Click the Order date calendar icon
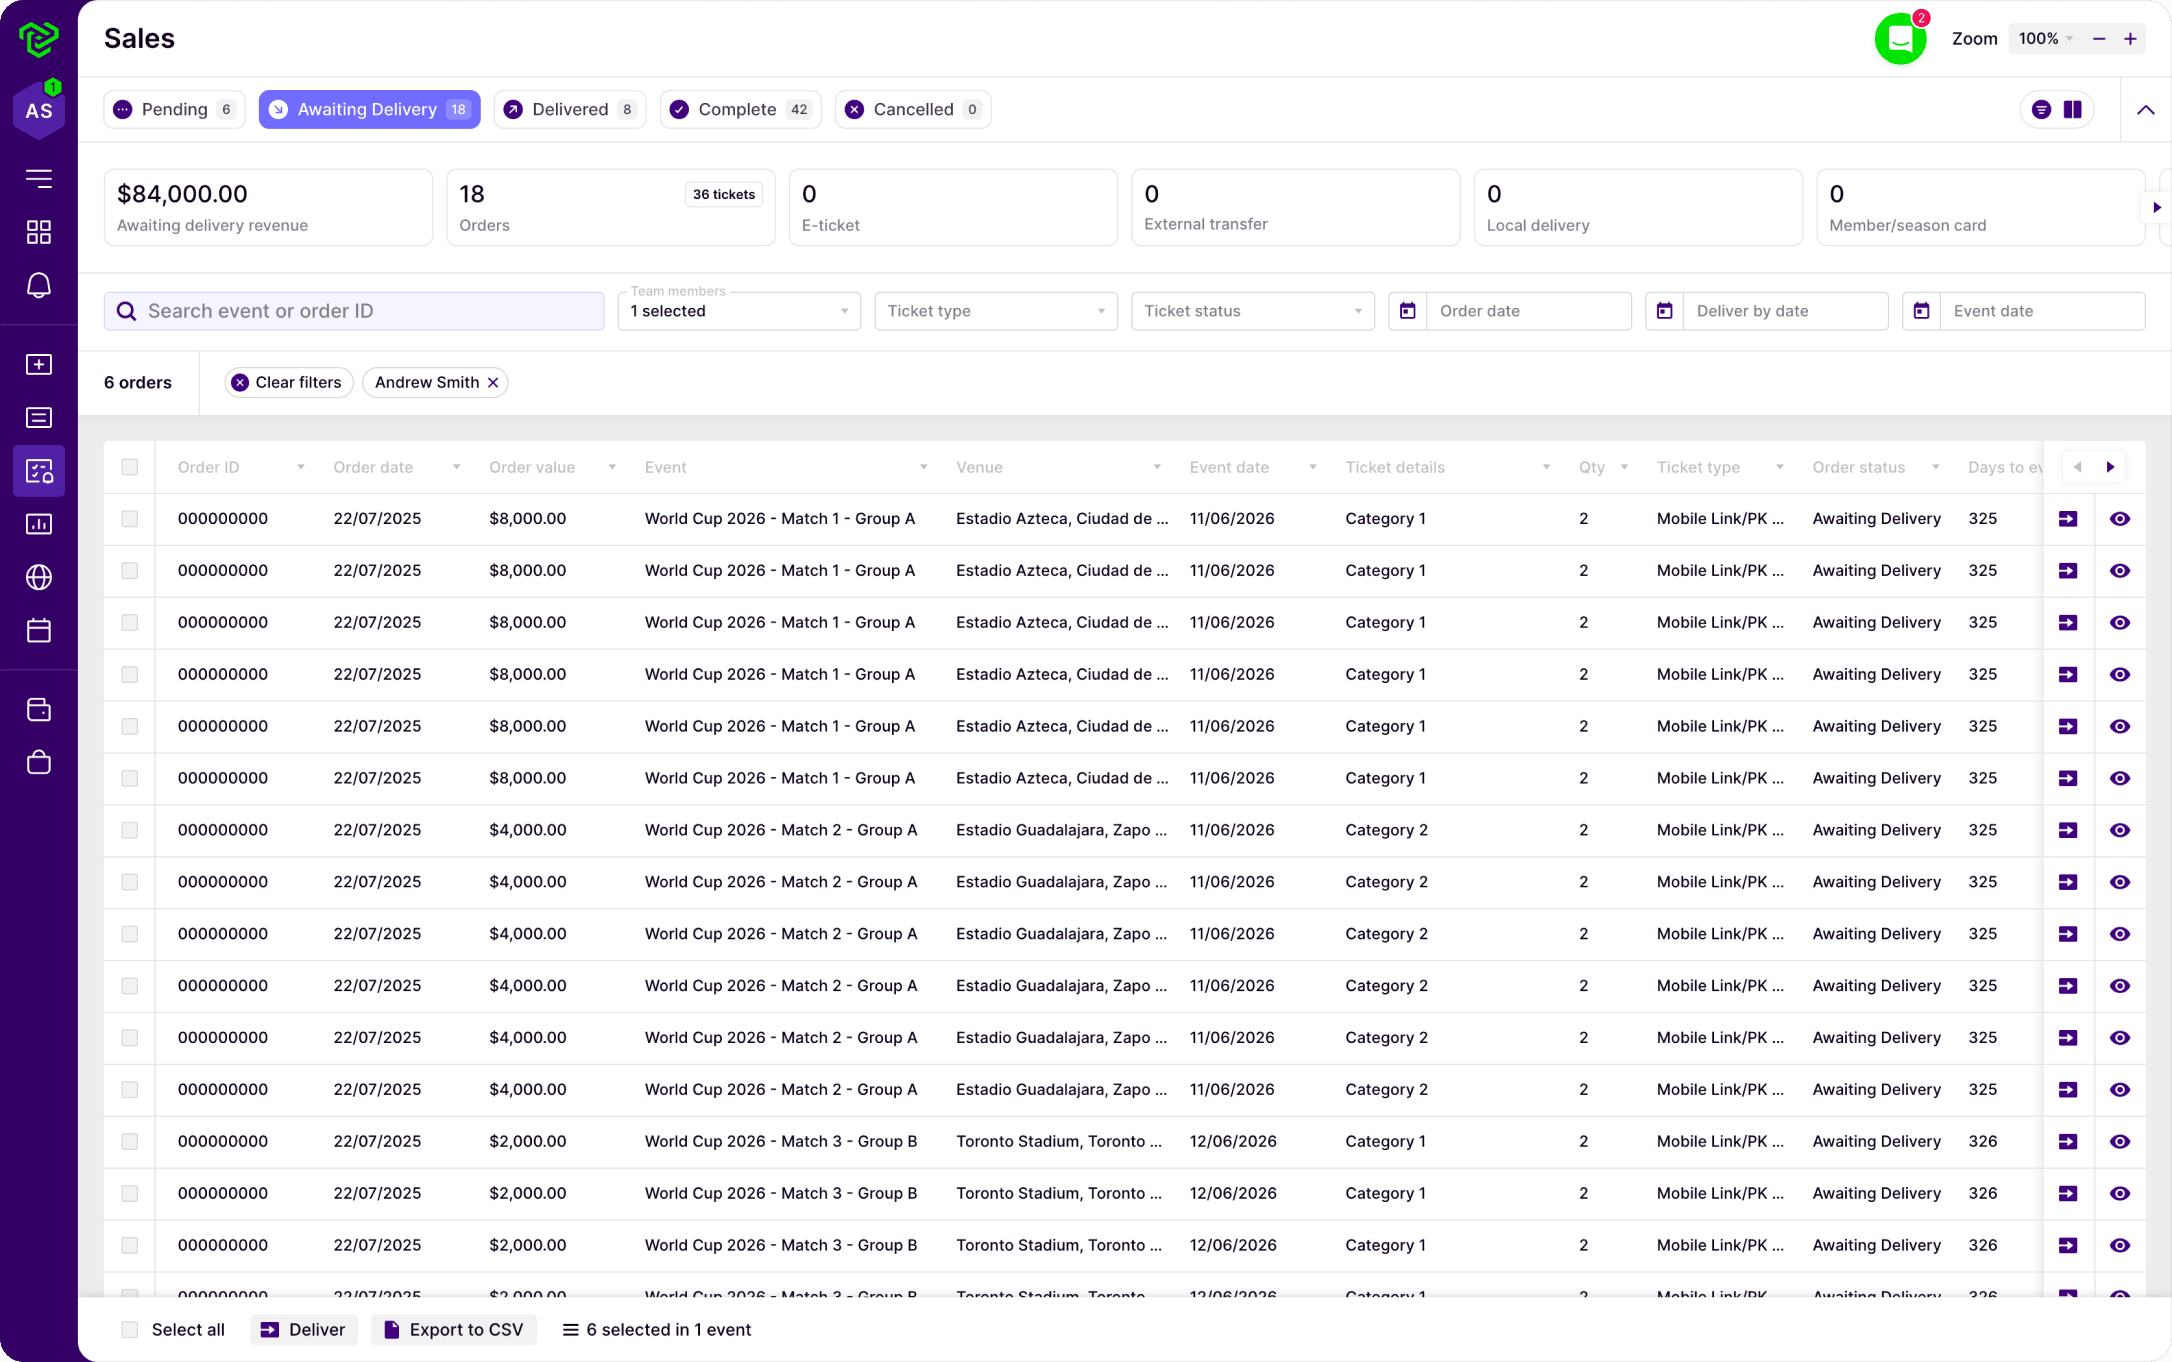The width and height of the screenshot is (2172, 1362). [1407, 311]
